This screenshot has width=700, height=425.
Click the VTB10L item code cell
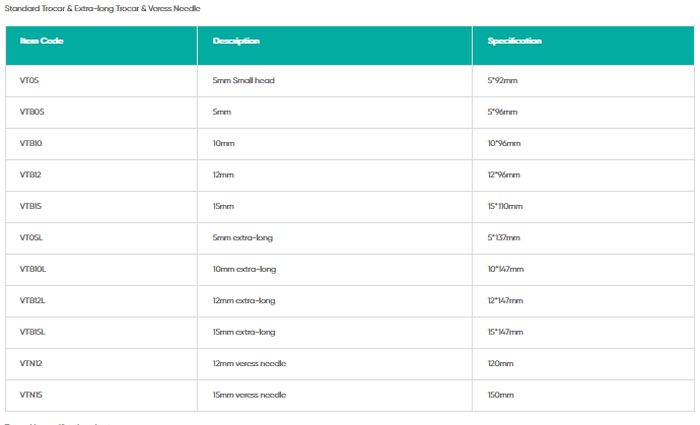point(33,269)
